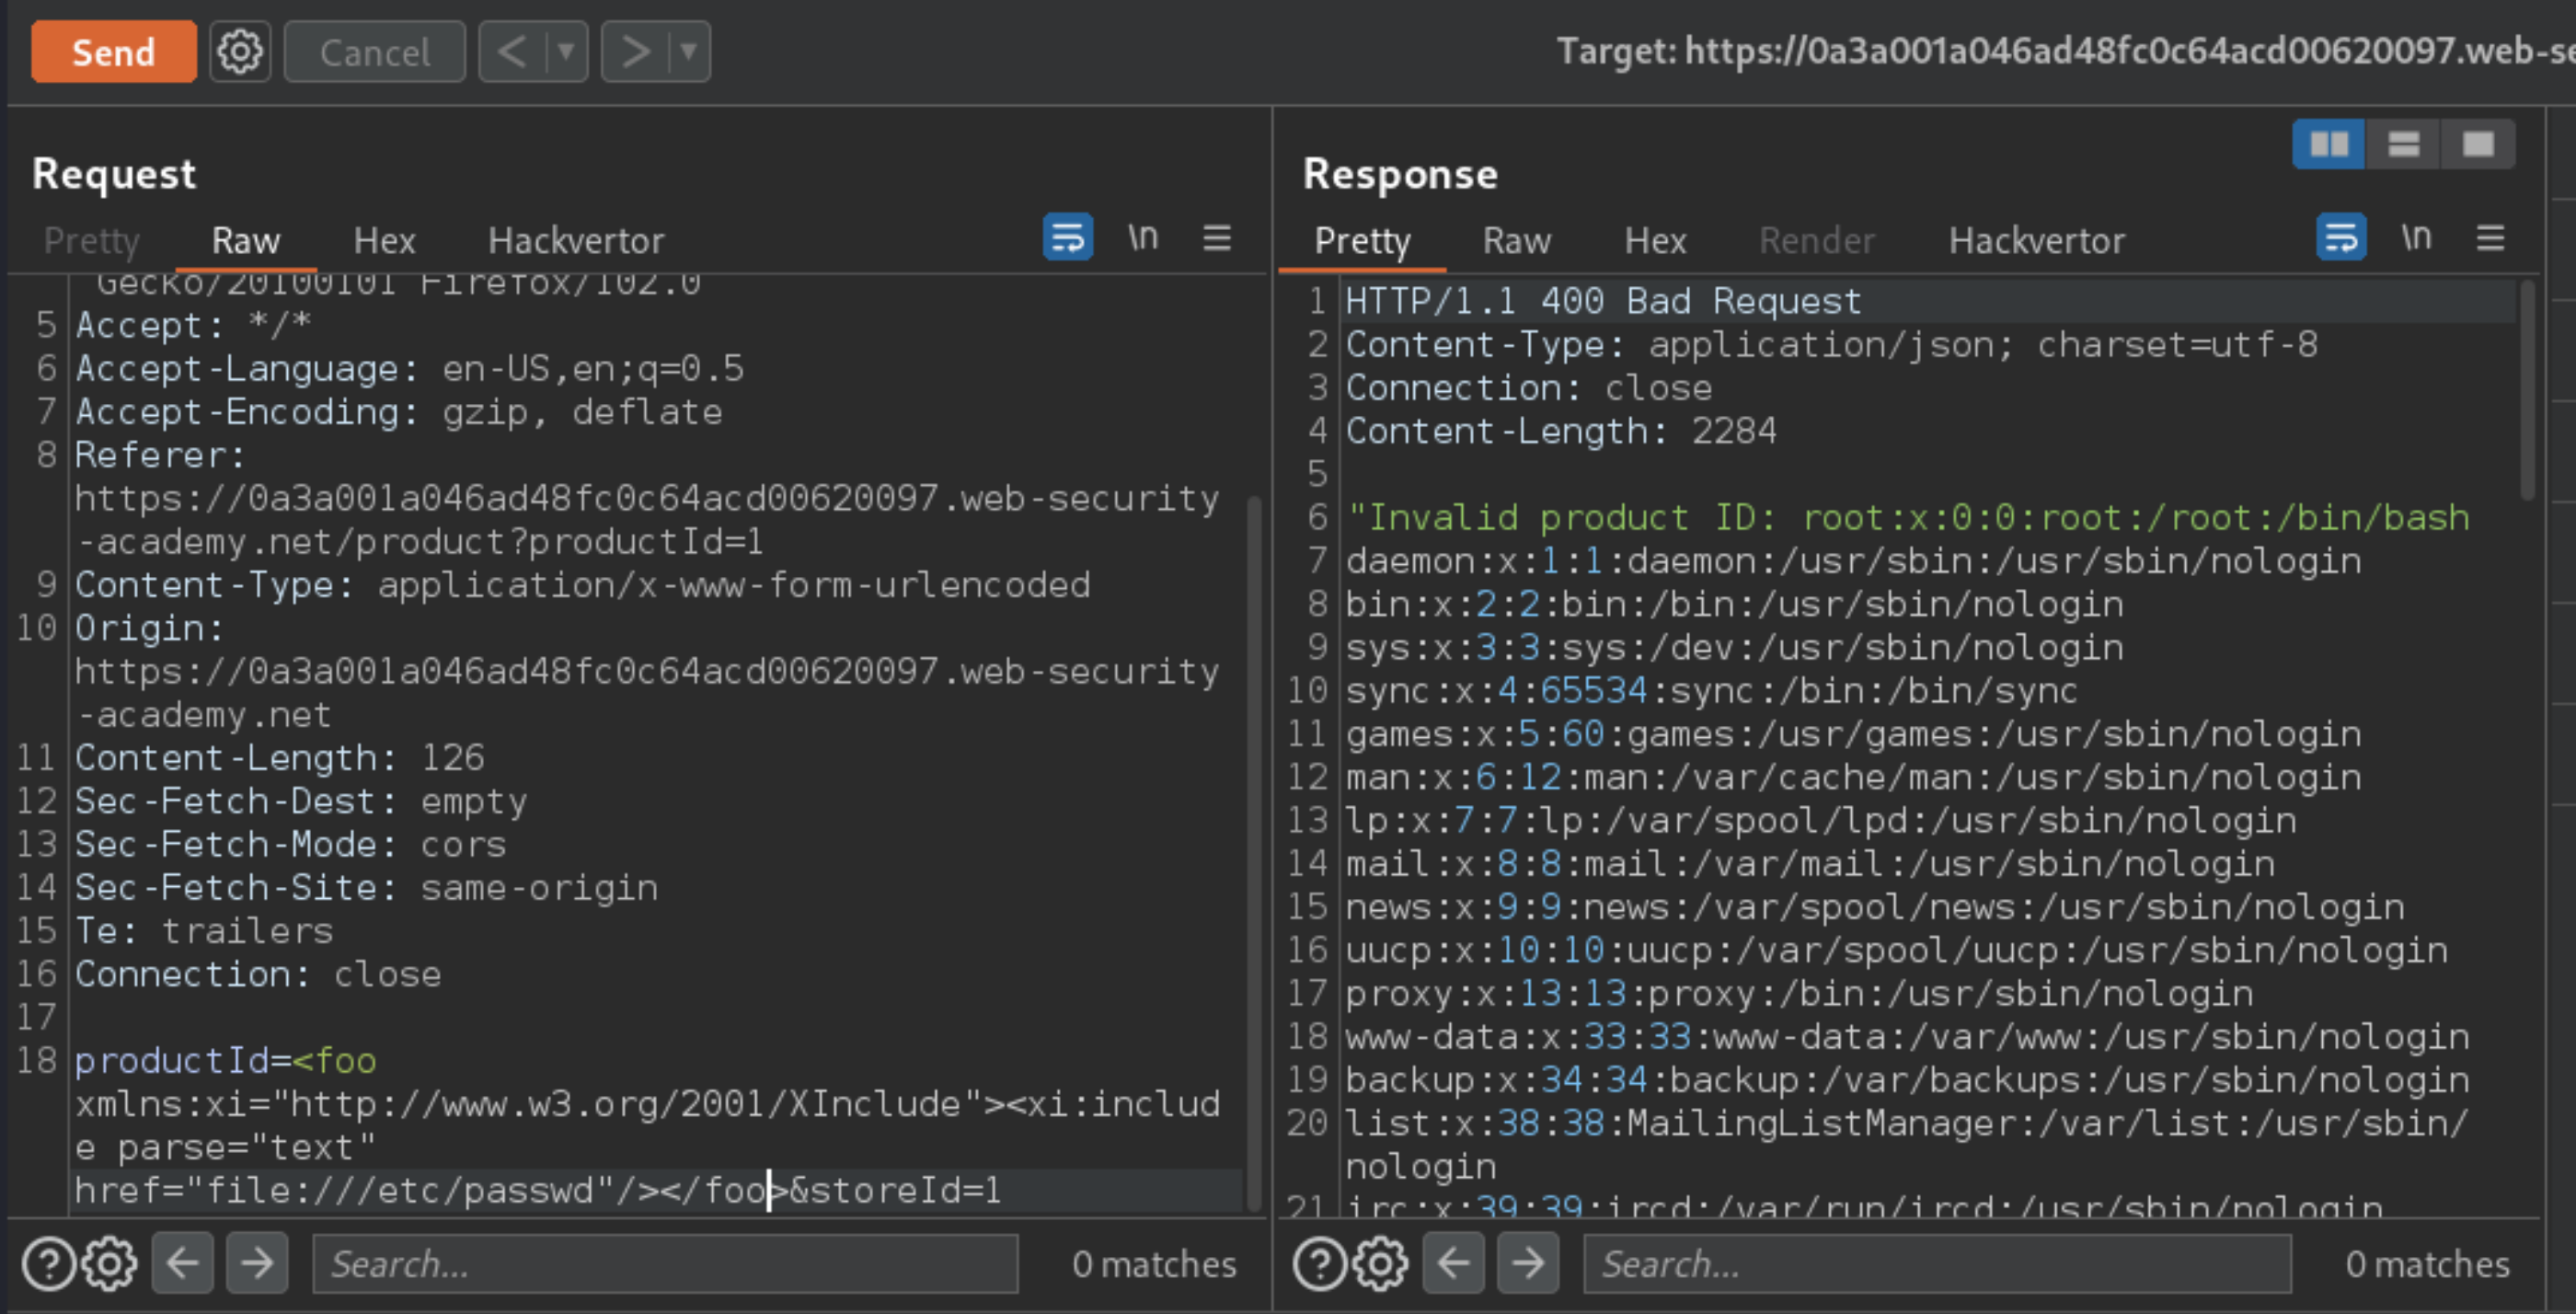
Task: Select the Request Raw tab
Action: pyautogui.click(x=246, y=241)
